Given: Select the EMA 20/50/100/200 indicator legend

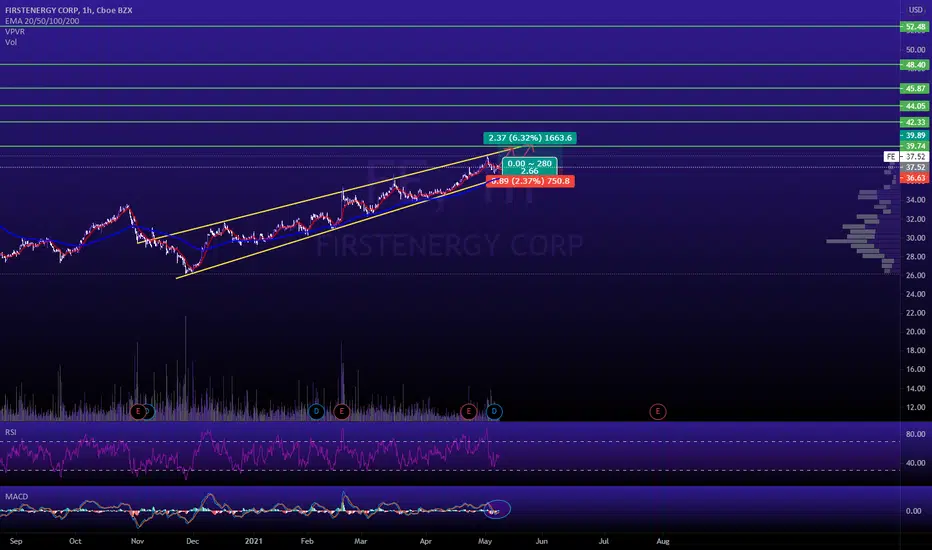Looking at the screenshot, I should (42, 21).
